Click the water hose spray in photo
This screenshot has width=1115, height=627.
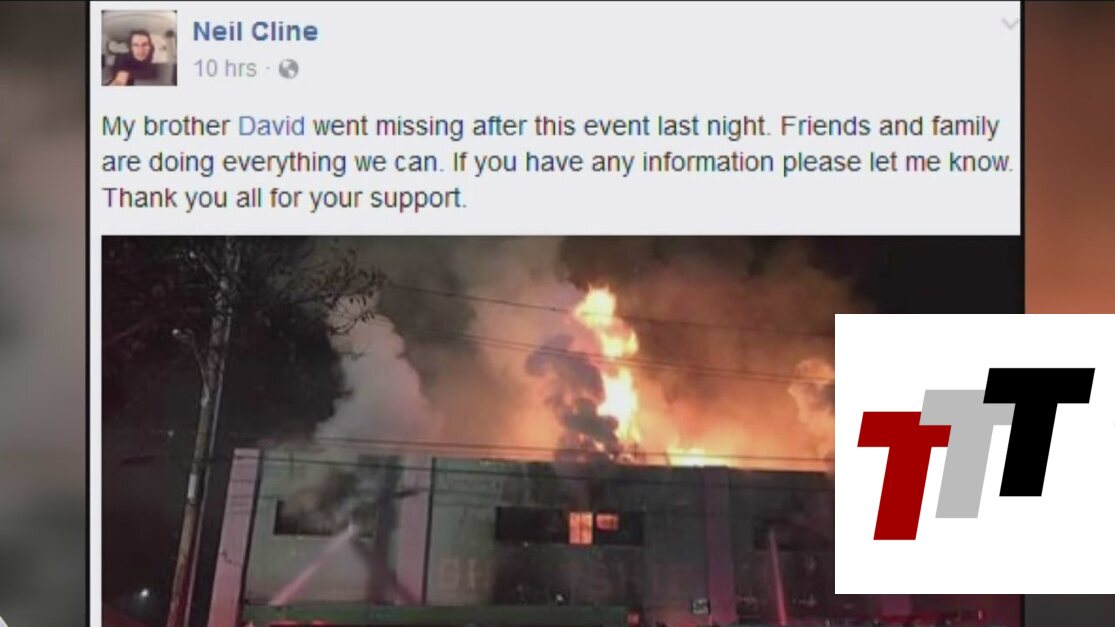[313, 565]
